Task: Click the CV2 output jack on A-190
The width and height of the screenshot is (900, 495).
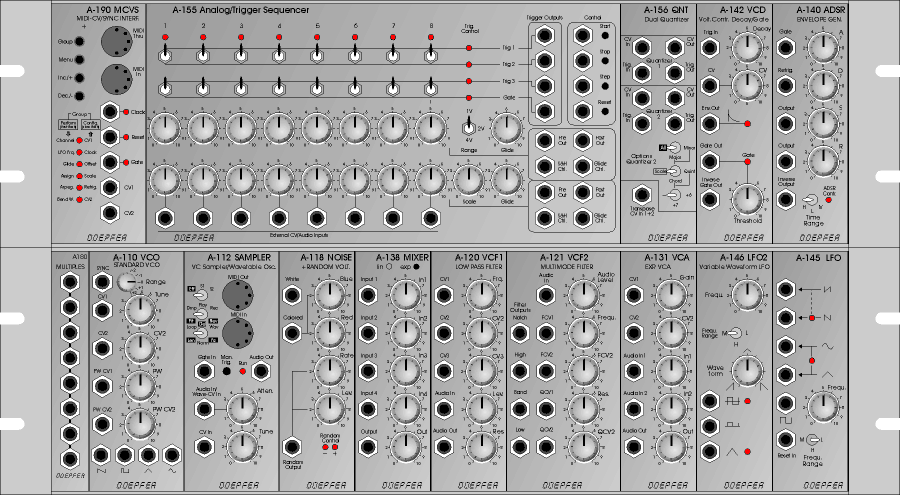Action: pos(110,213)
